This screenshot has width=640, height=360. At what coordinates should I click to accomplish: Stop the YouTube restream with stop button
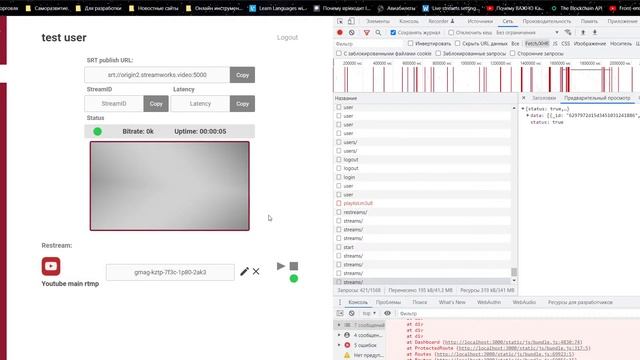[293, 266]
